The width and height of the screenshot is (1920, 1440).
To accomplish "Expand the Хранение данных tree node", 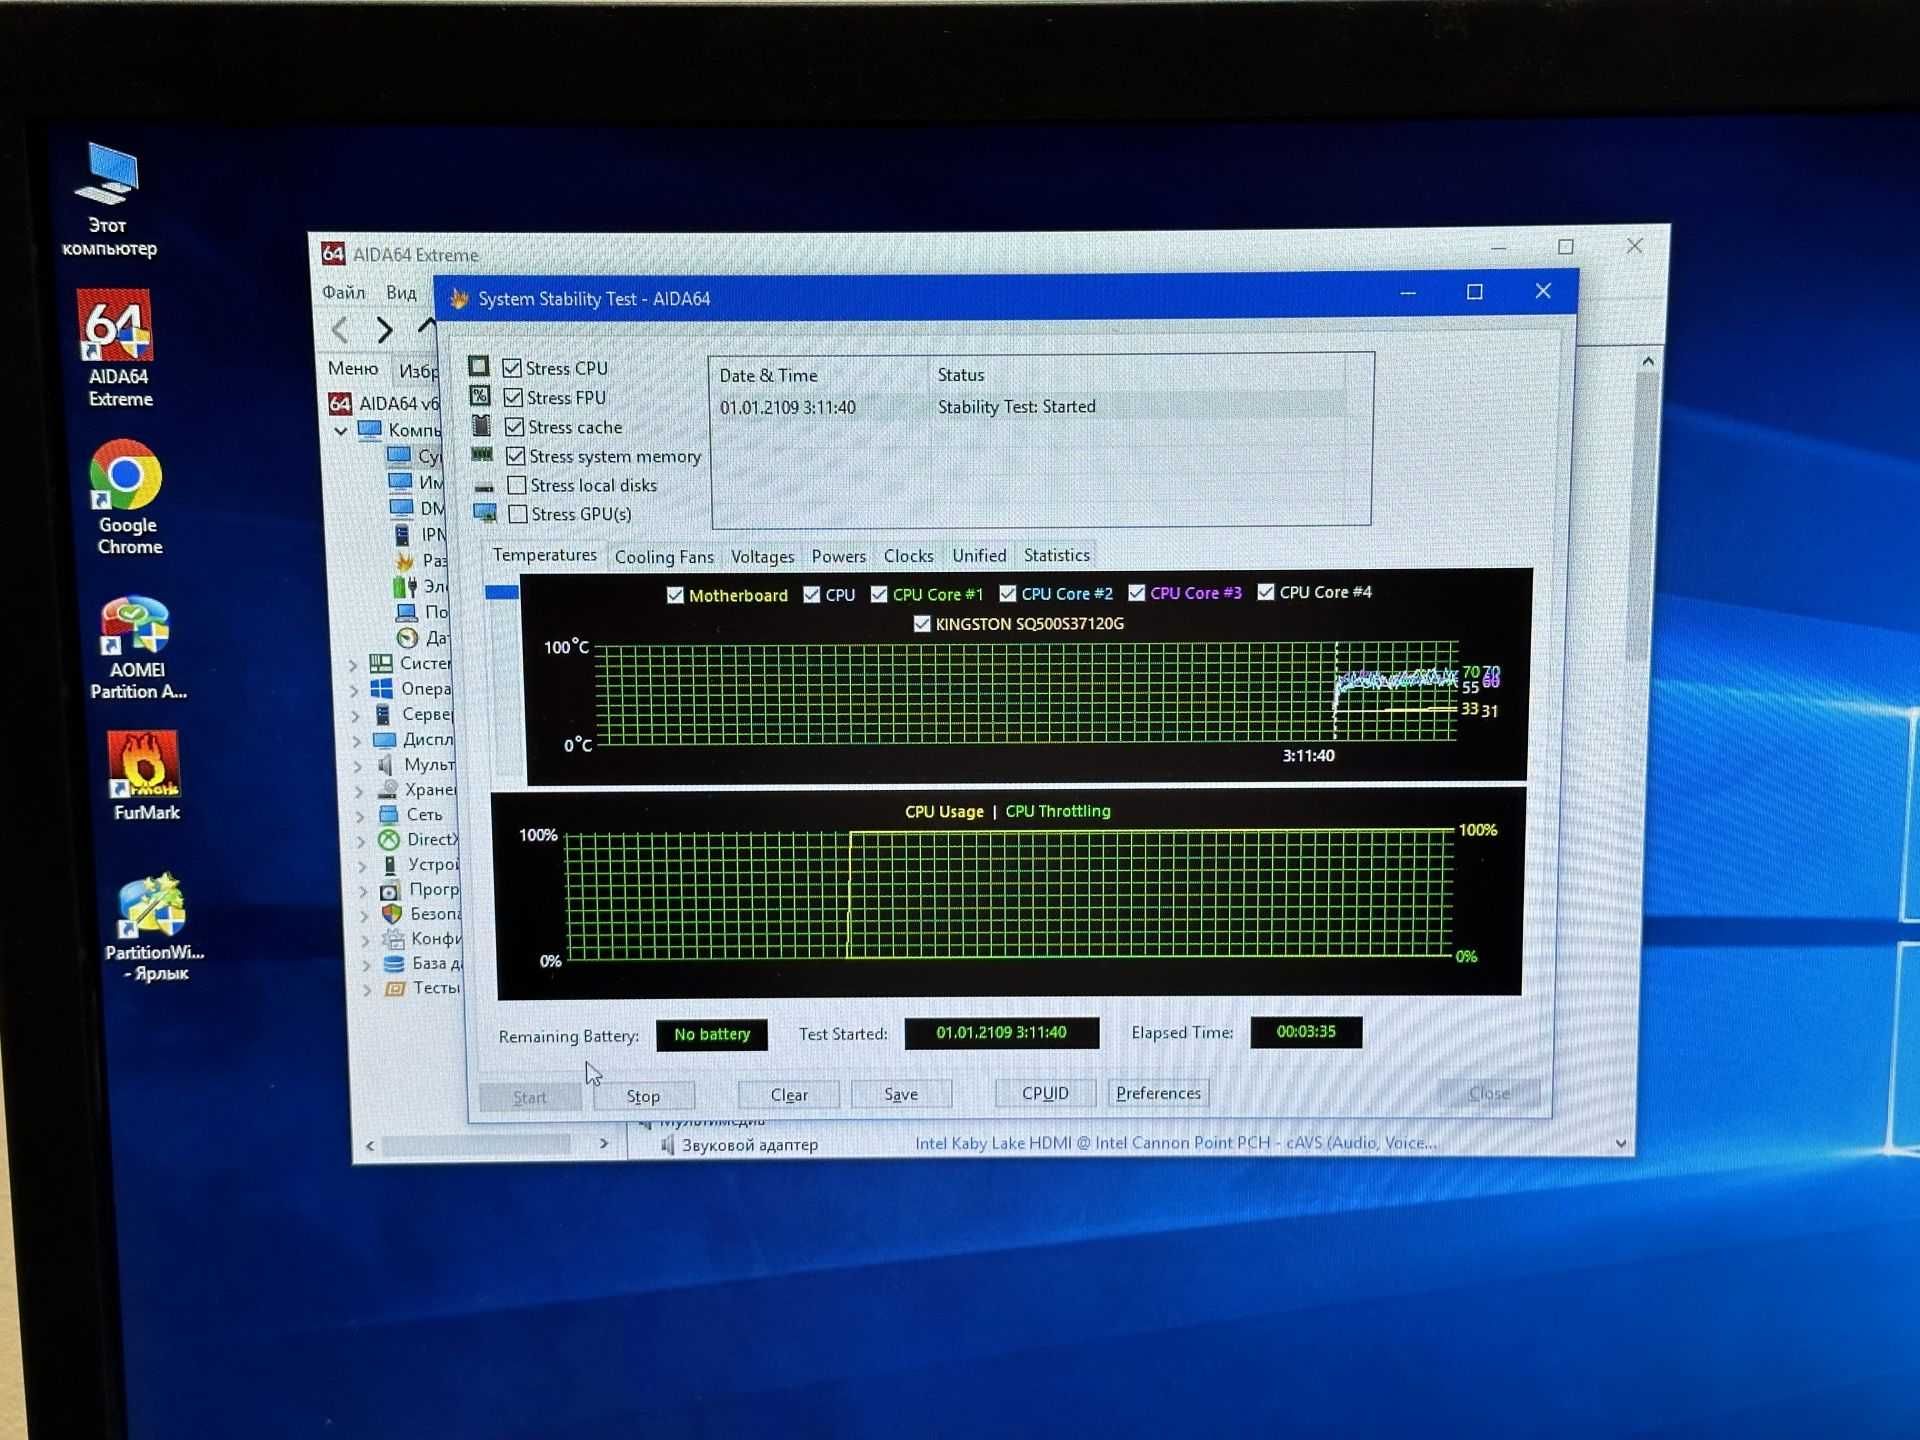I will tap(359, 791).
